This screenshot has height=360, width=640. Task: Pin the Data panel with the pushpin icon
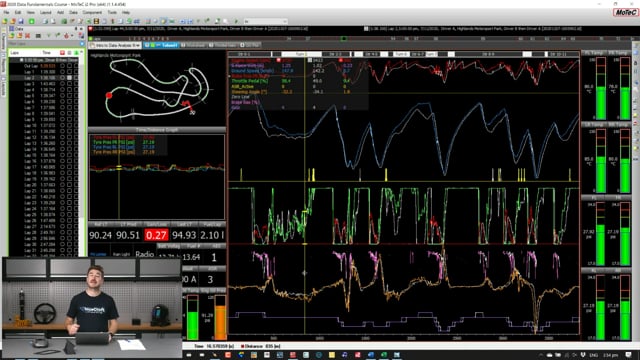pos(76,29)
